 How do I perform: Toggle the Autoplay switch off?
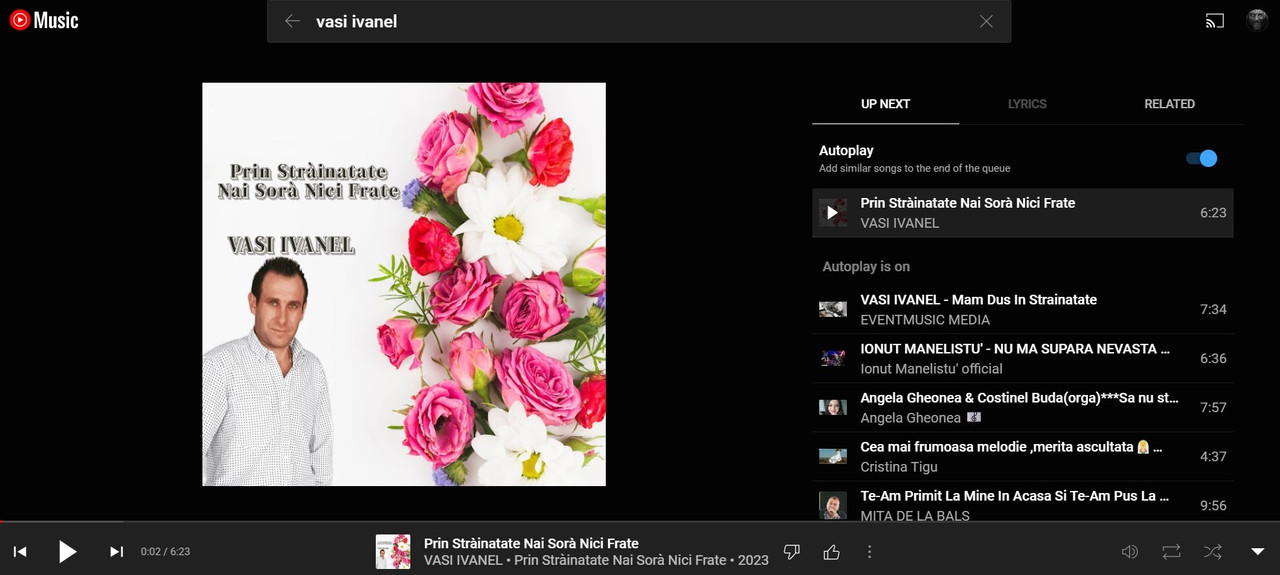click(1201, 158)
